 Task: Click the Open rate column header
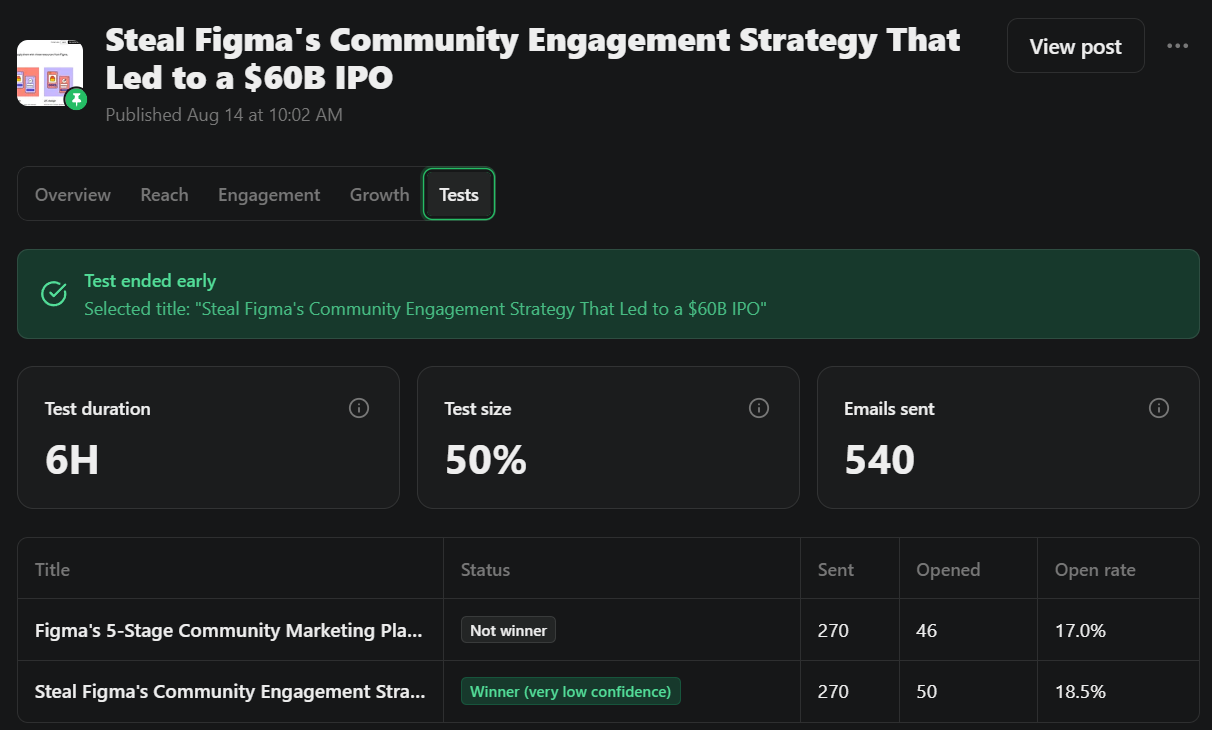[1095, 570]
